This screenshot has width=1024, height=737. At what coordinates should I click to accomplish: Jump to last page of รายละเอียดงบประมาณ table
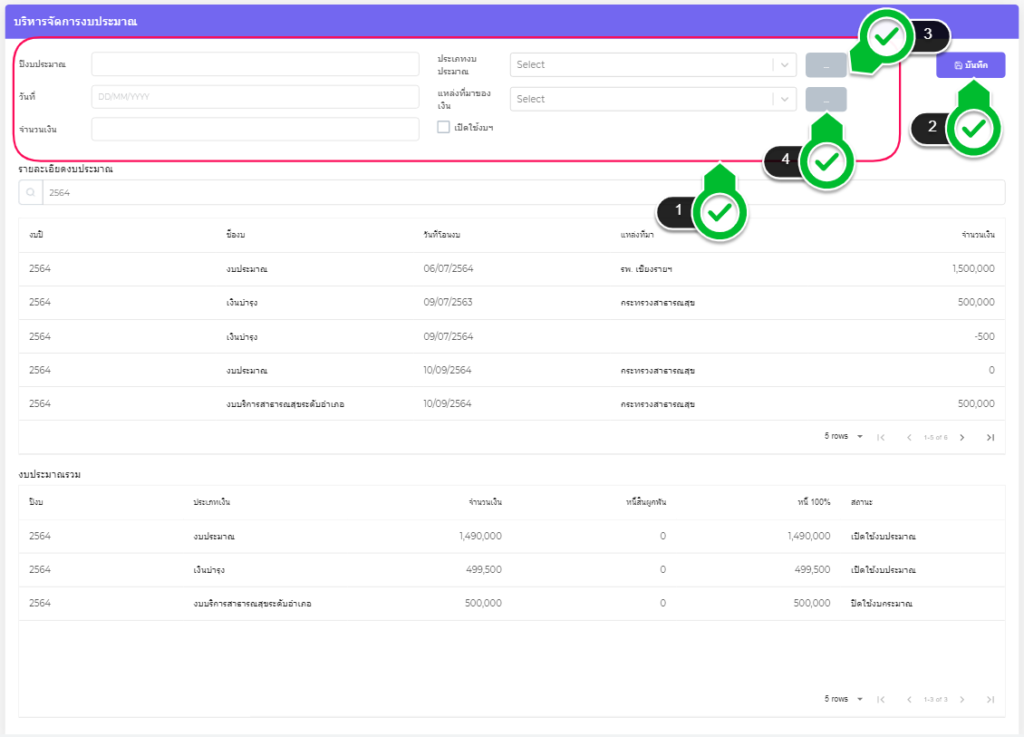coord(990,437)
